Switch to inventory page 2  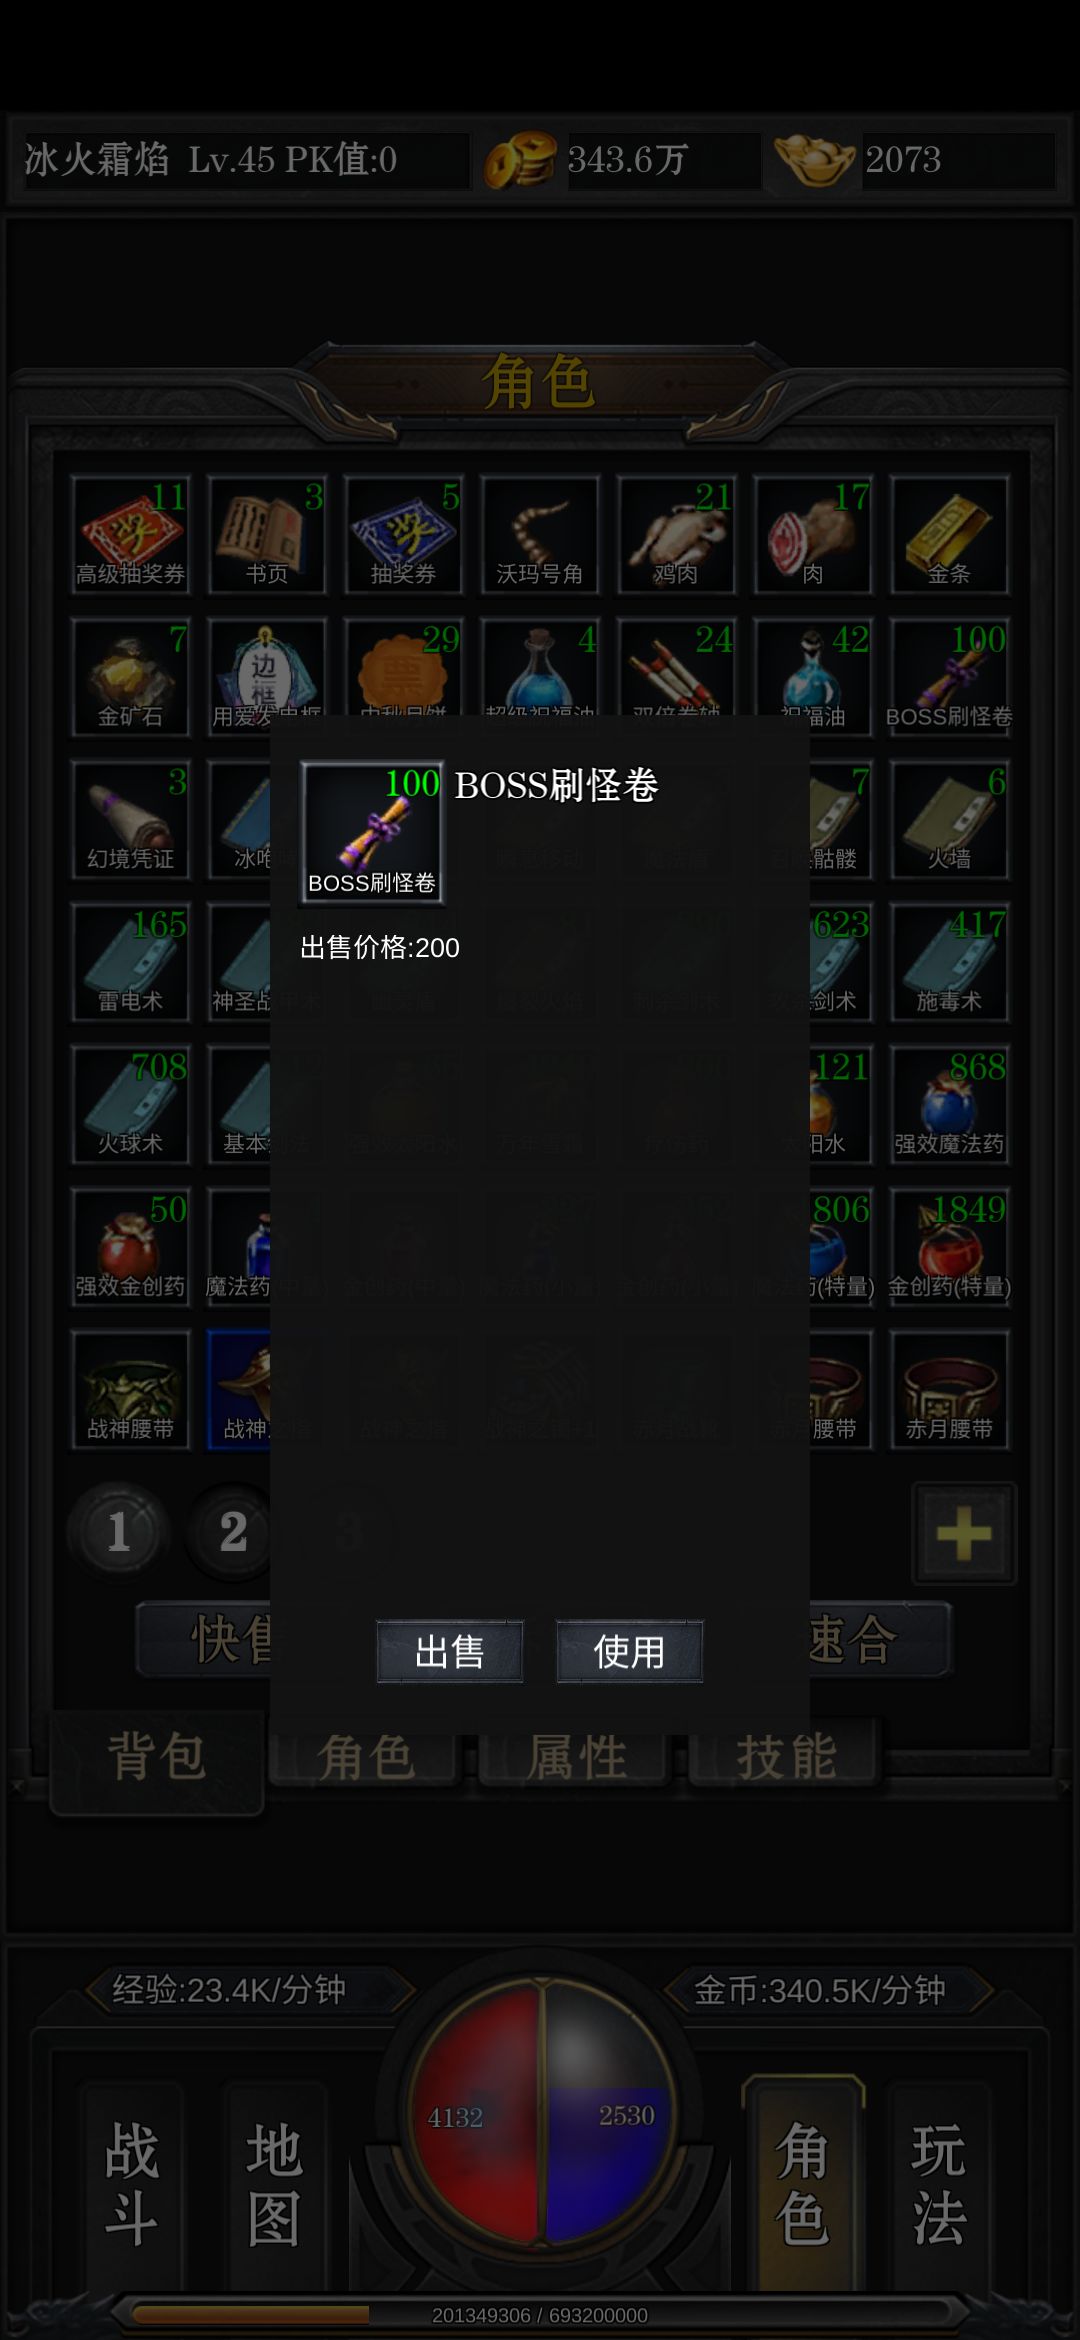coord(233,1532)
